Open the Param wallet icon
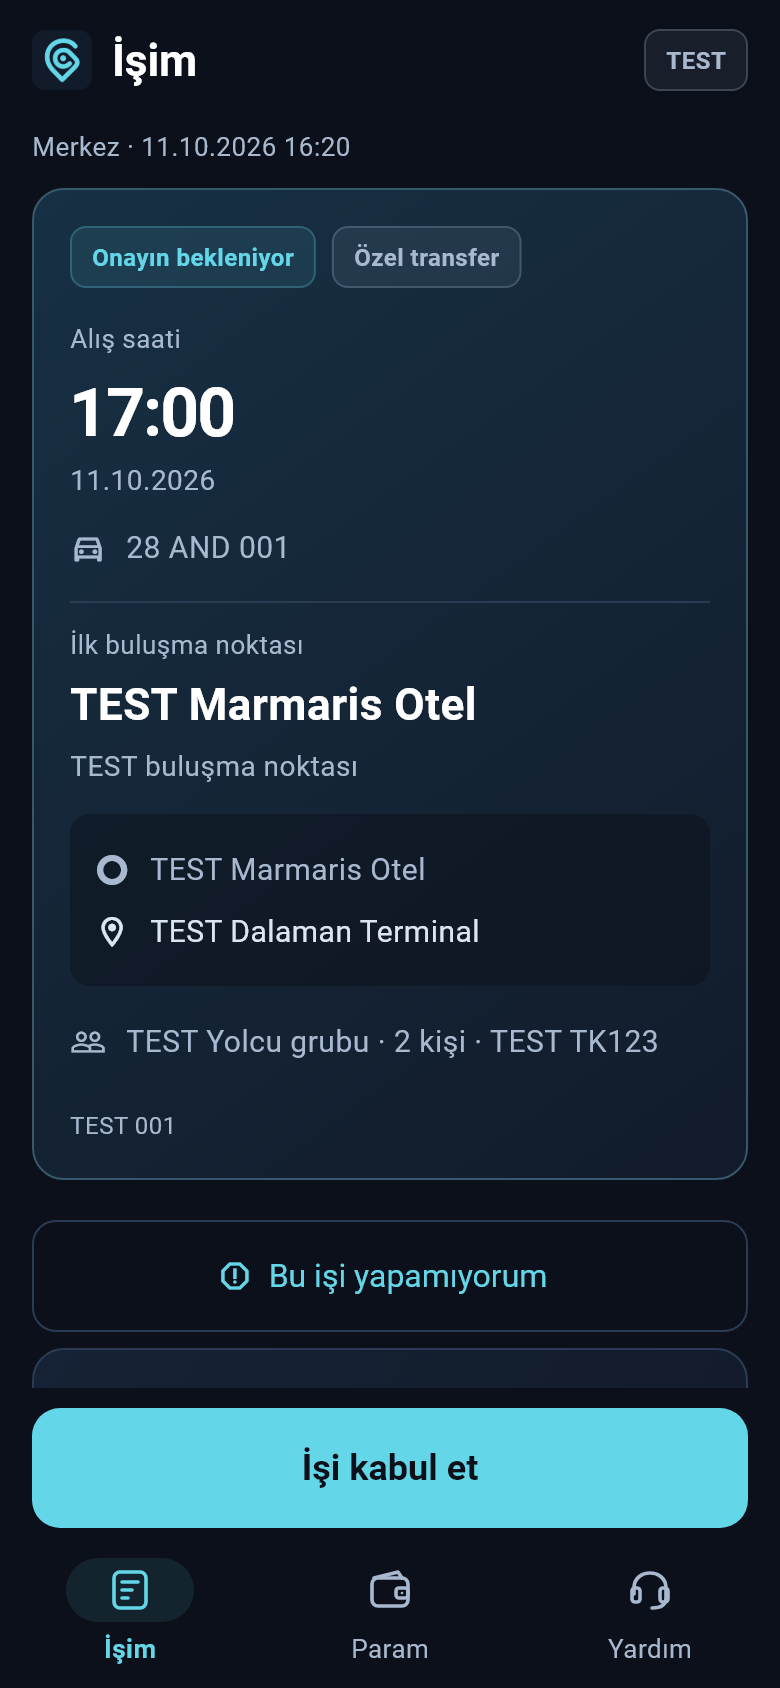 (390, 1589)
